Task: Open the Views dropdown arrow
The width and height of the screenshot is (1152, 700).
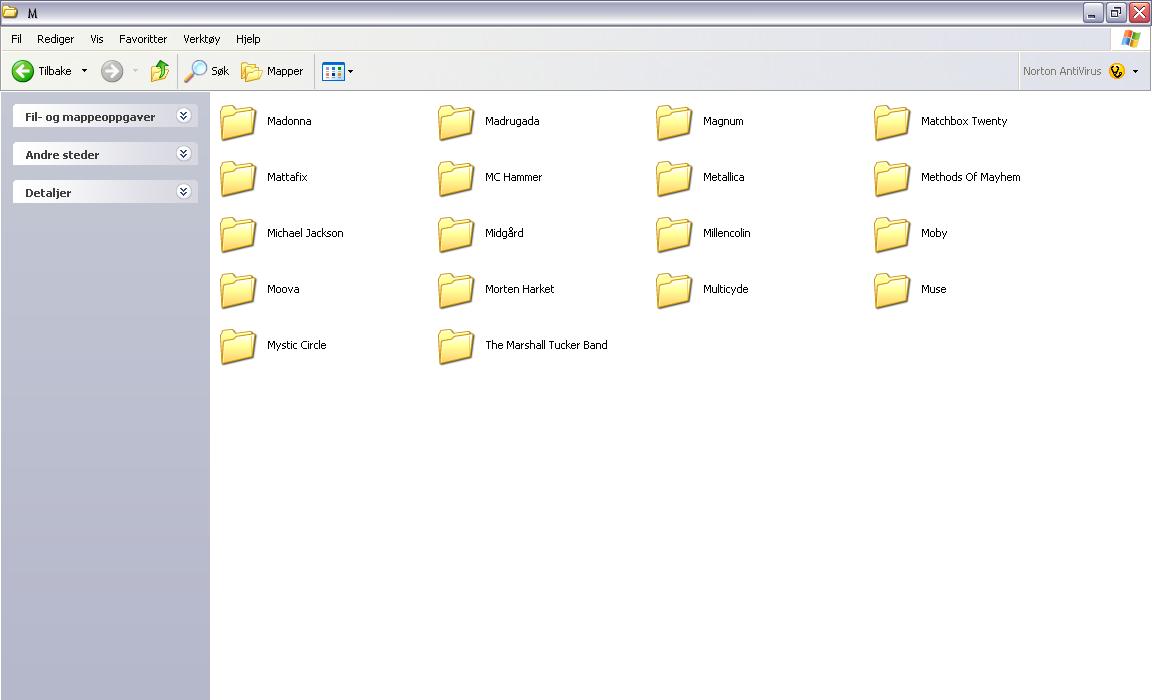Action: click(350, 71)
